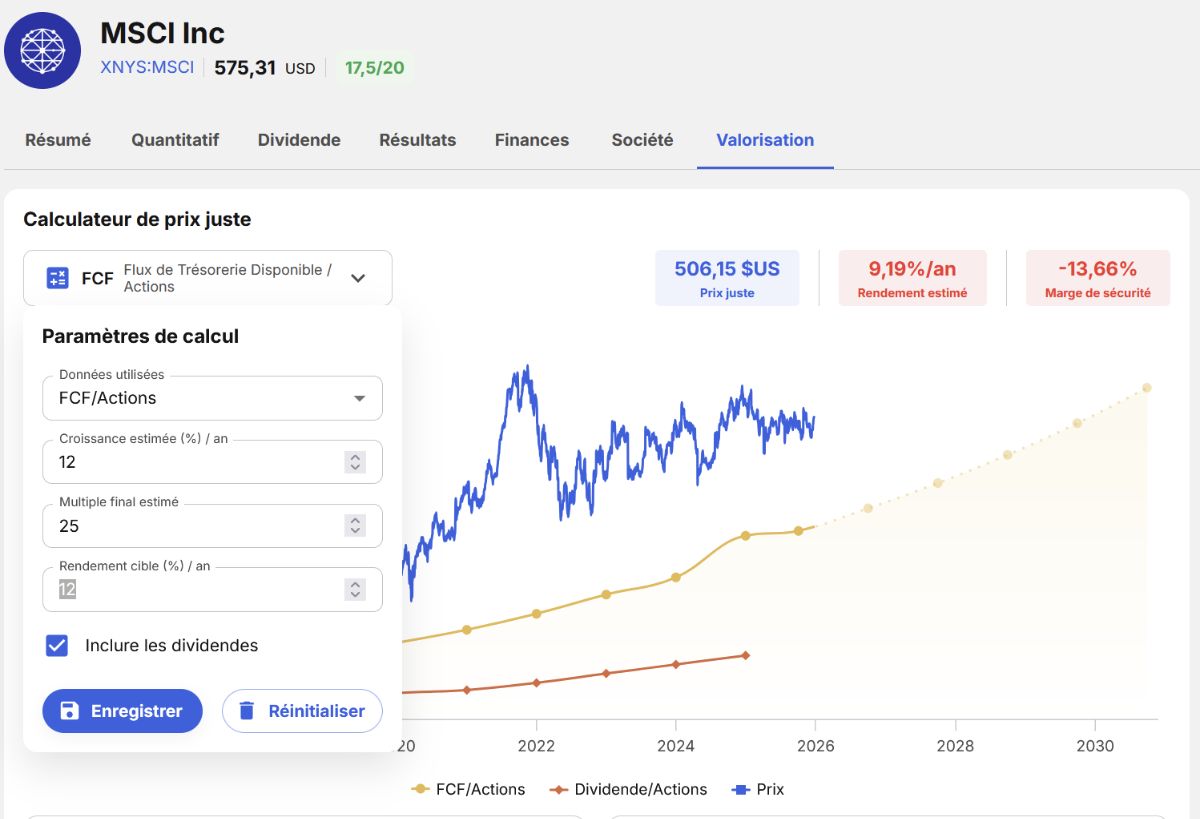Click the -13,66% Marge de sécurité box

pos(1098,278)
